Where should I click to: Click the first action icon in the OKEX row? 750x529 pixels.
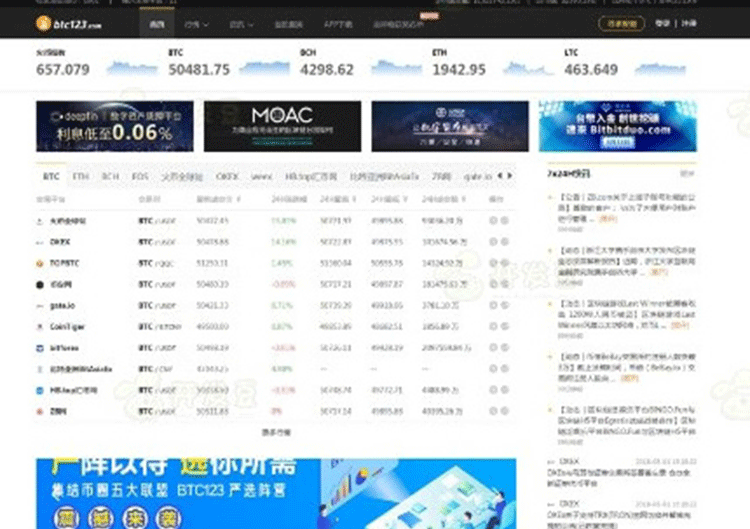pos(493,242)
